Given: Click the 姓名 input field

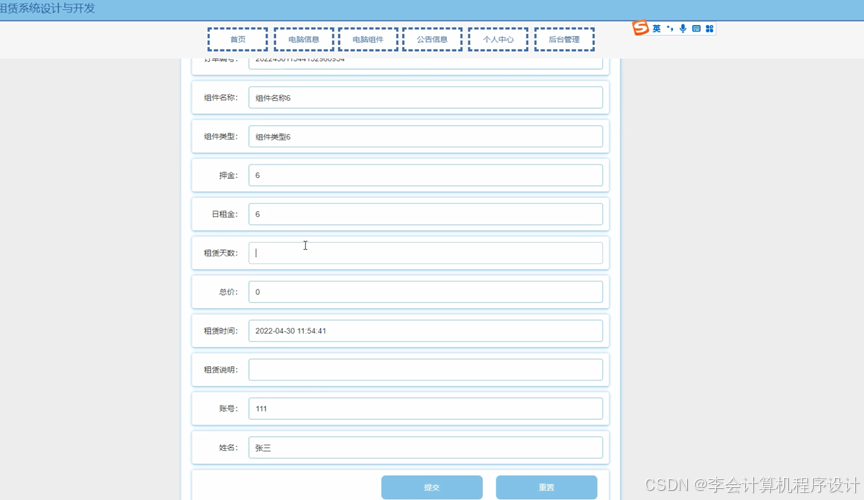Looking at the screenshot, I should tap(425, 448).
